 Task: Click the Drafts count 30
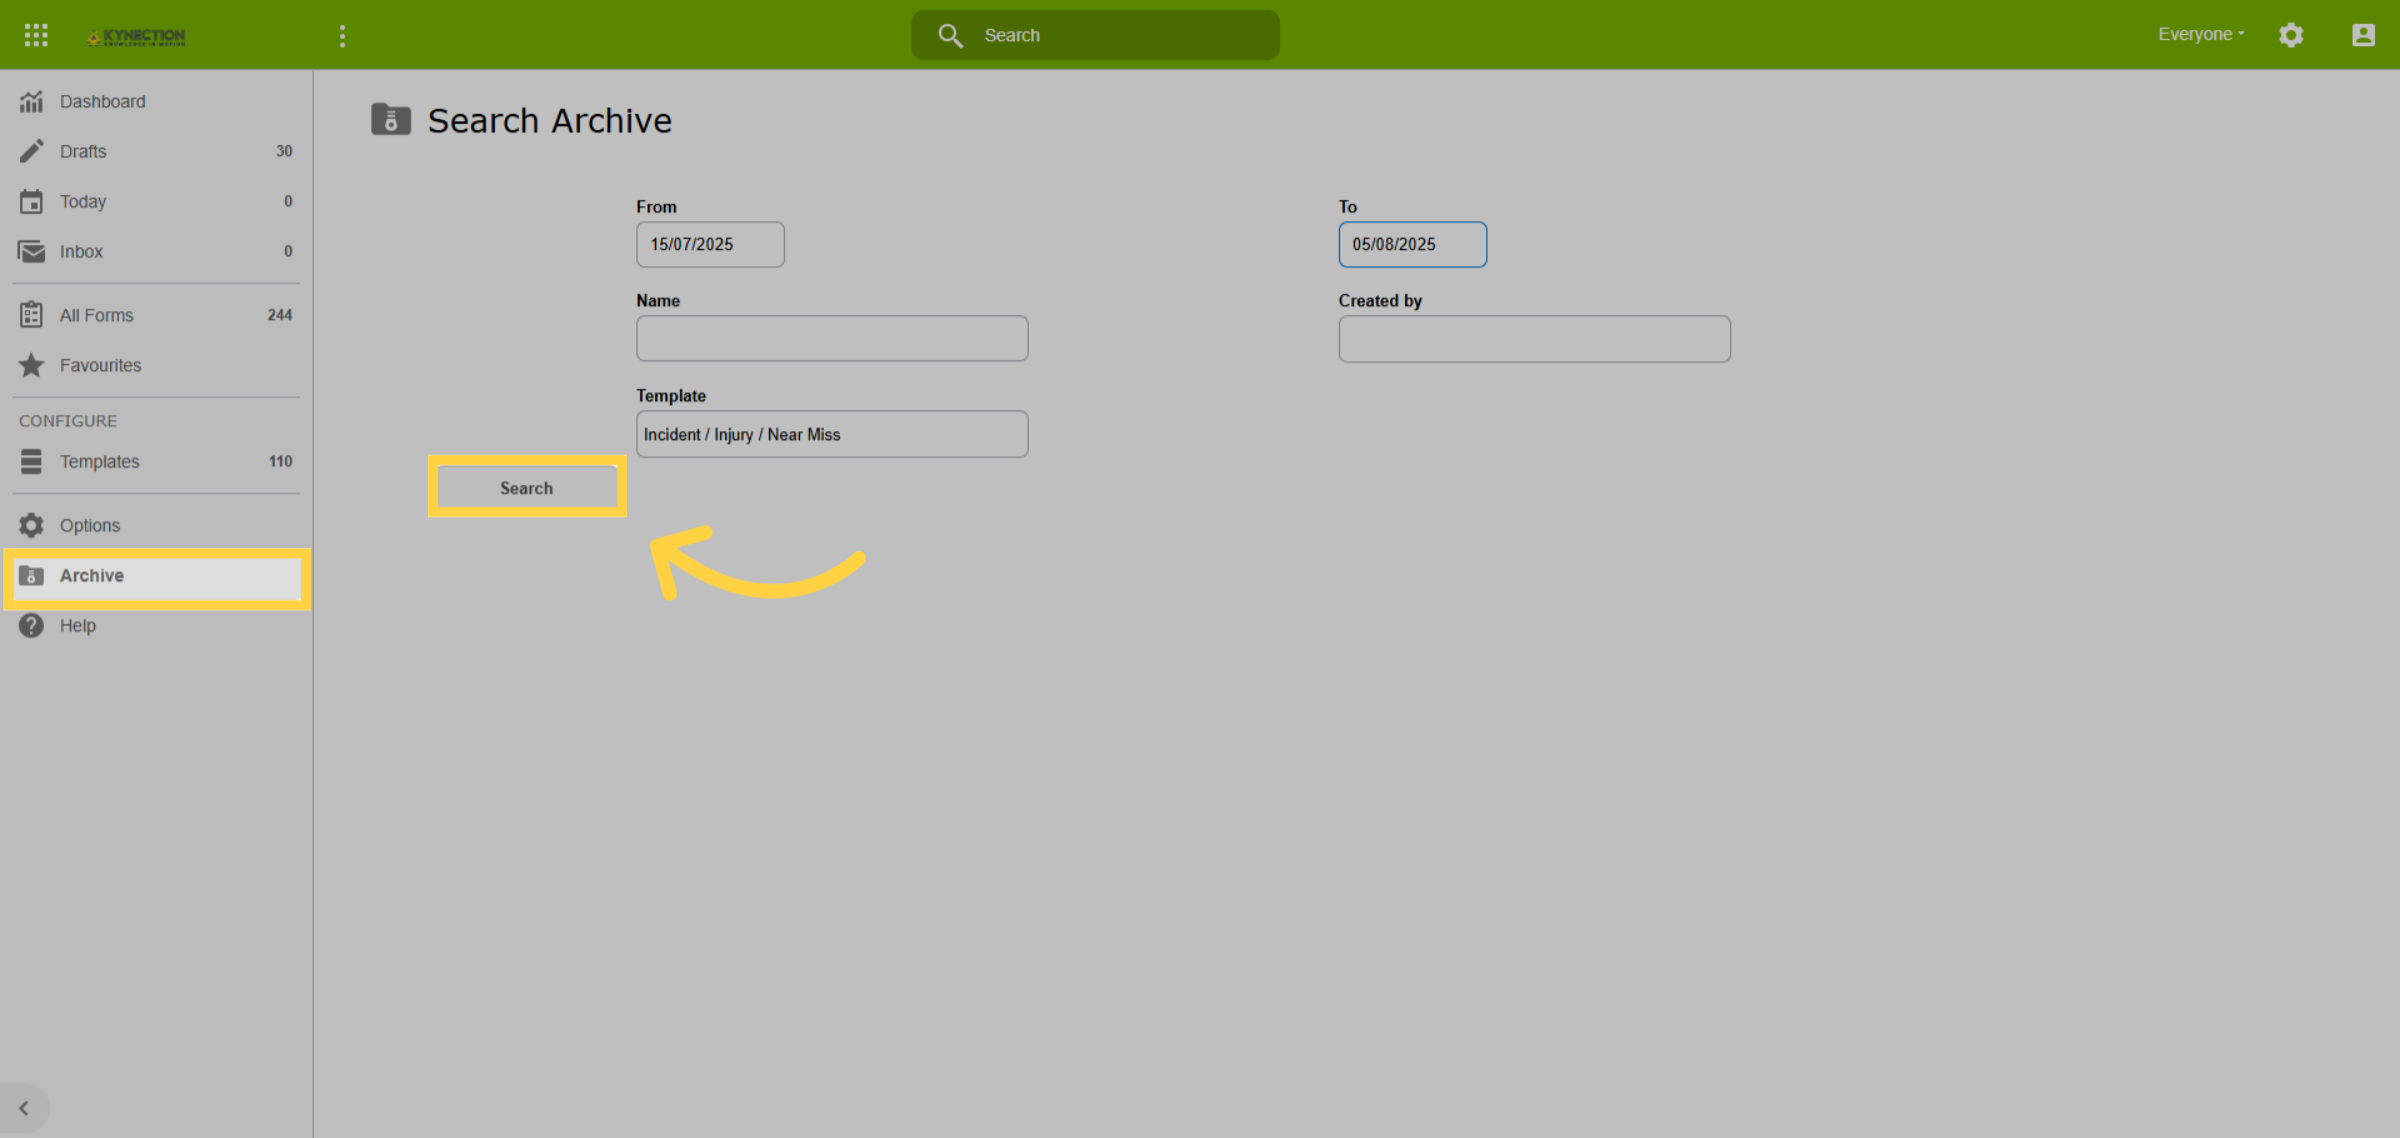point(284,151)
